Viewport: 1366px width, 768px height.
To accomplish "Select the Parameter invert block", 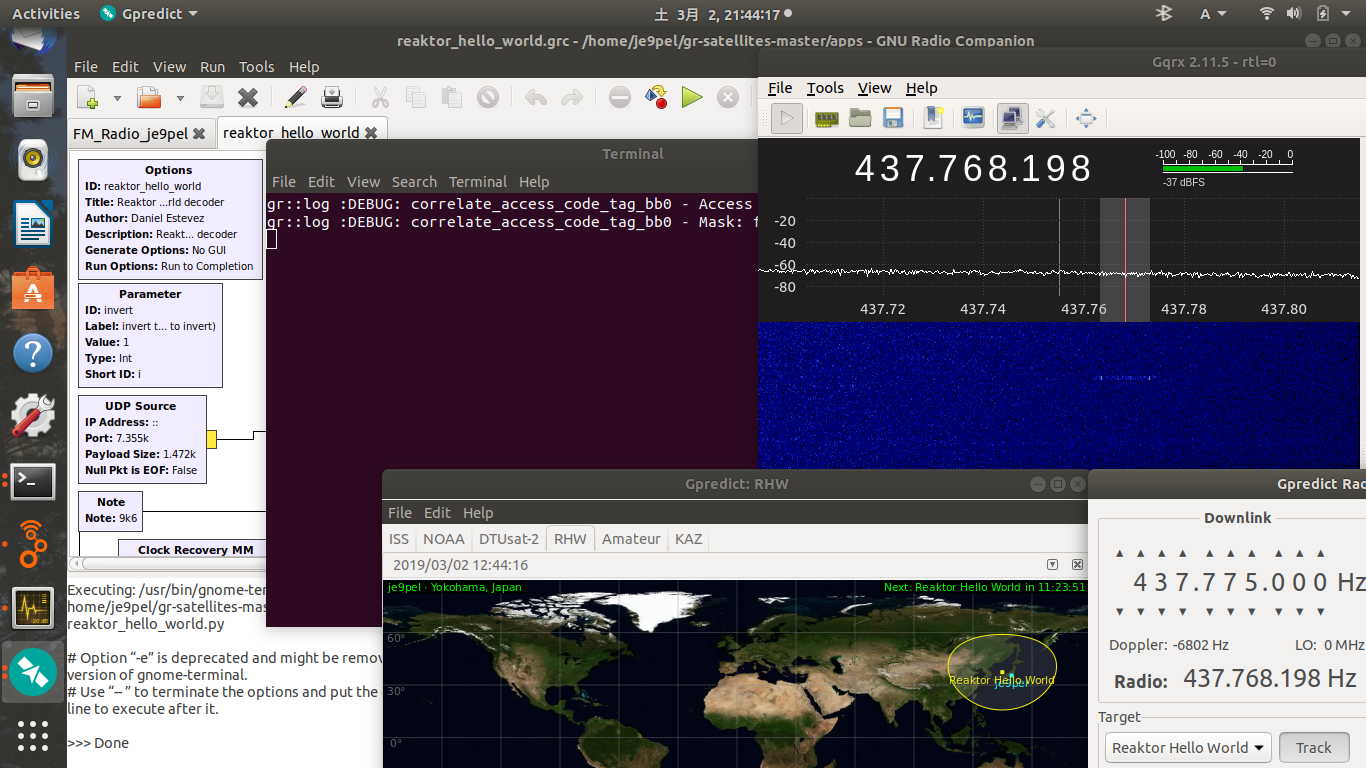I will (x=150, y=335).
